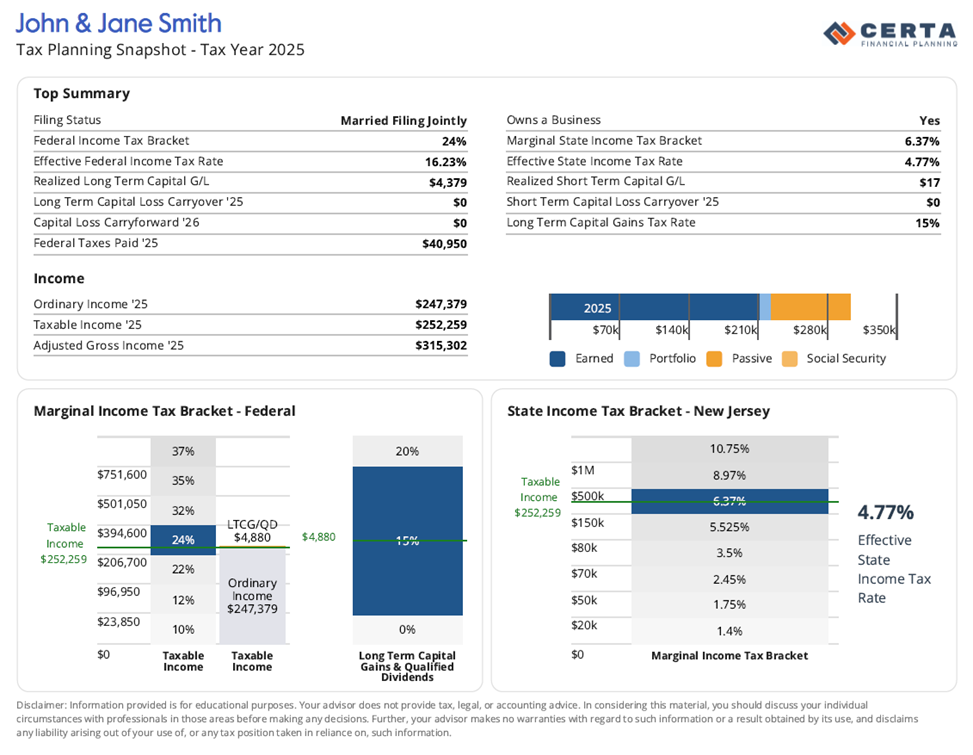Click the highlighted 6.37% New Jersey bracket bar
Image resolution: width=973 pixels, height=755 pixels.
(730, 501)
